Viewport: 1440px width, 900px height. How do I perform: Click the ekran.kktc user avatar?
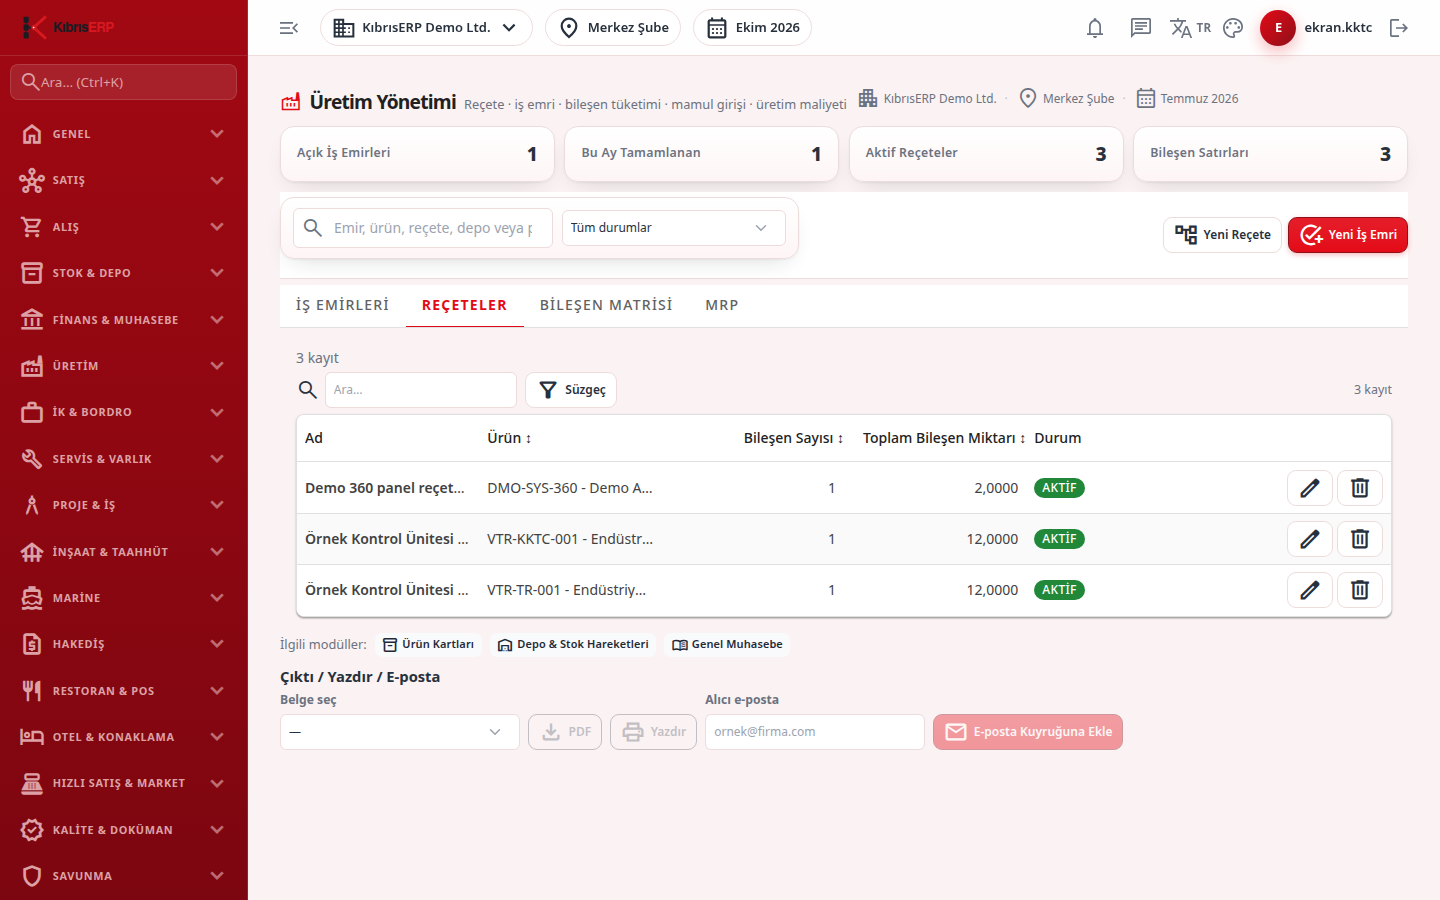[1278, 28]
